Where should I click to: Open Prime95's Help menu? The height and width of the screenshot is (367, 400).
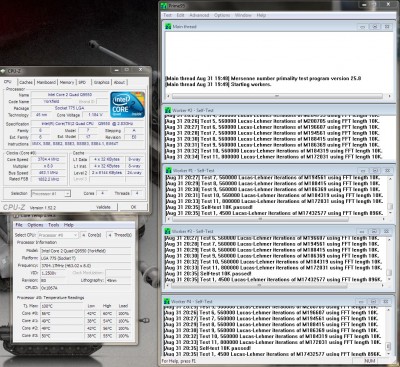pyautogui.click(x=261, y=15)
